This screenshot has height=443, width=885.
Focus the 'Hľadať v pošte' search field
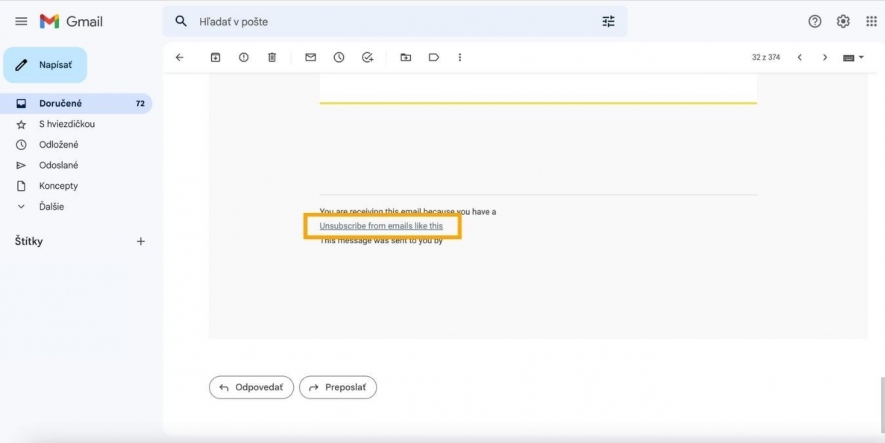point(395,21)
